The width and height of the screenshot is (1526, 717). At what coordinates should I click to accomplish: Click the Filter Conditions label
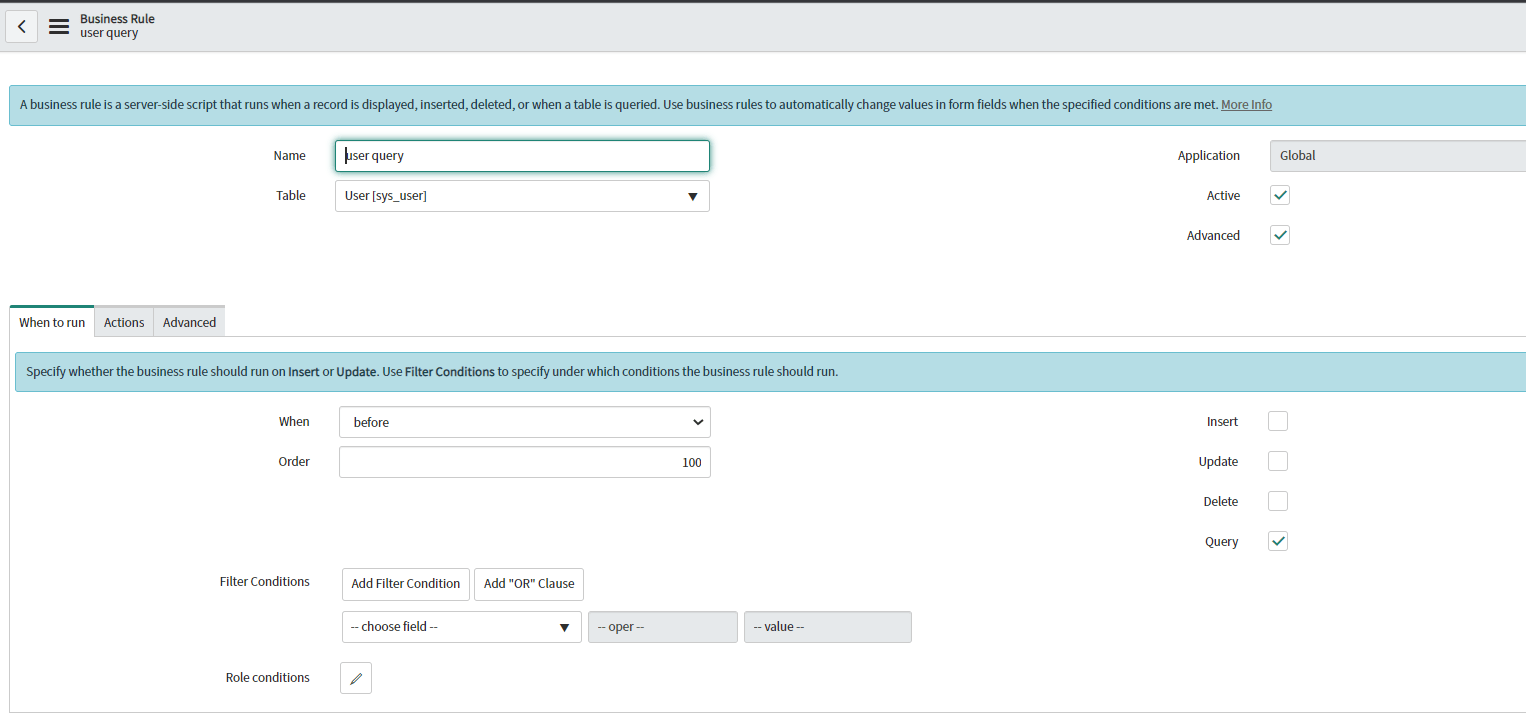(x=265, y=582)
